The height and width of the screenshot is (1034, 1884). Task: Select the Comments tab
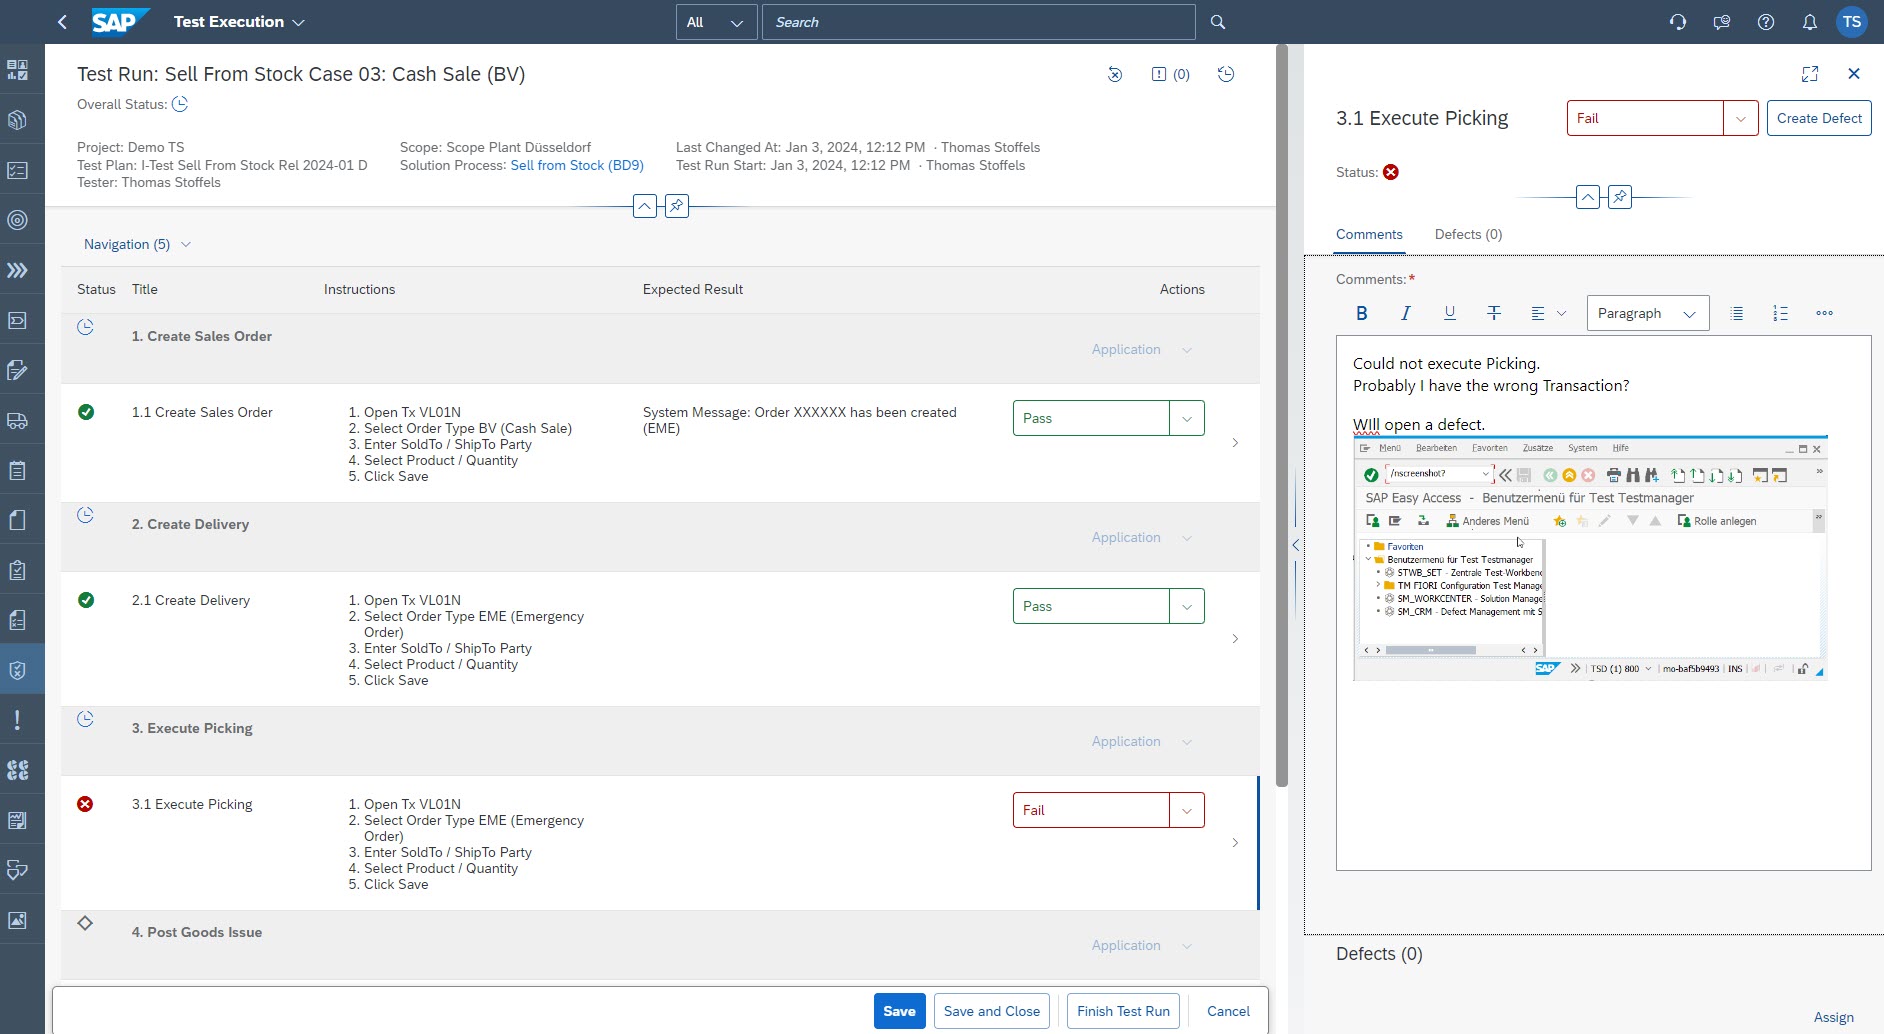pyautogui.click(x=1368, y=234)
